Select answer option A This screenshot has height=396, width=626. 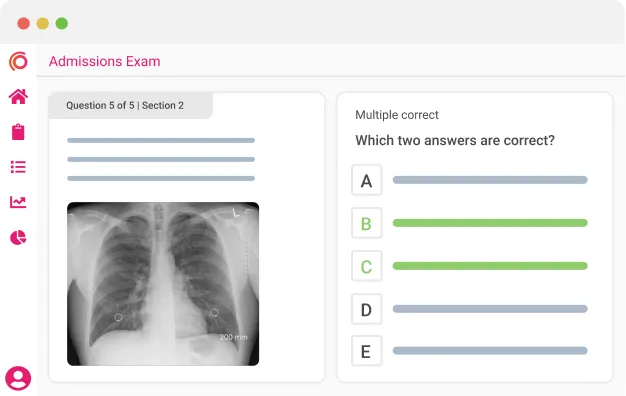pos(366,180)
